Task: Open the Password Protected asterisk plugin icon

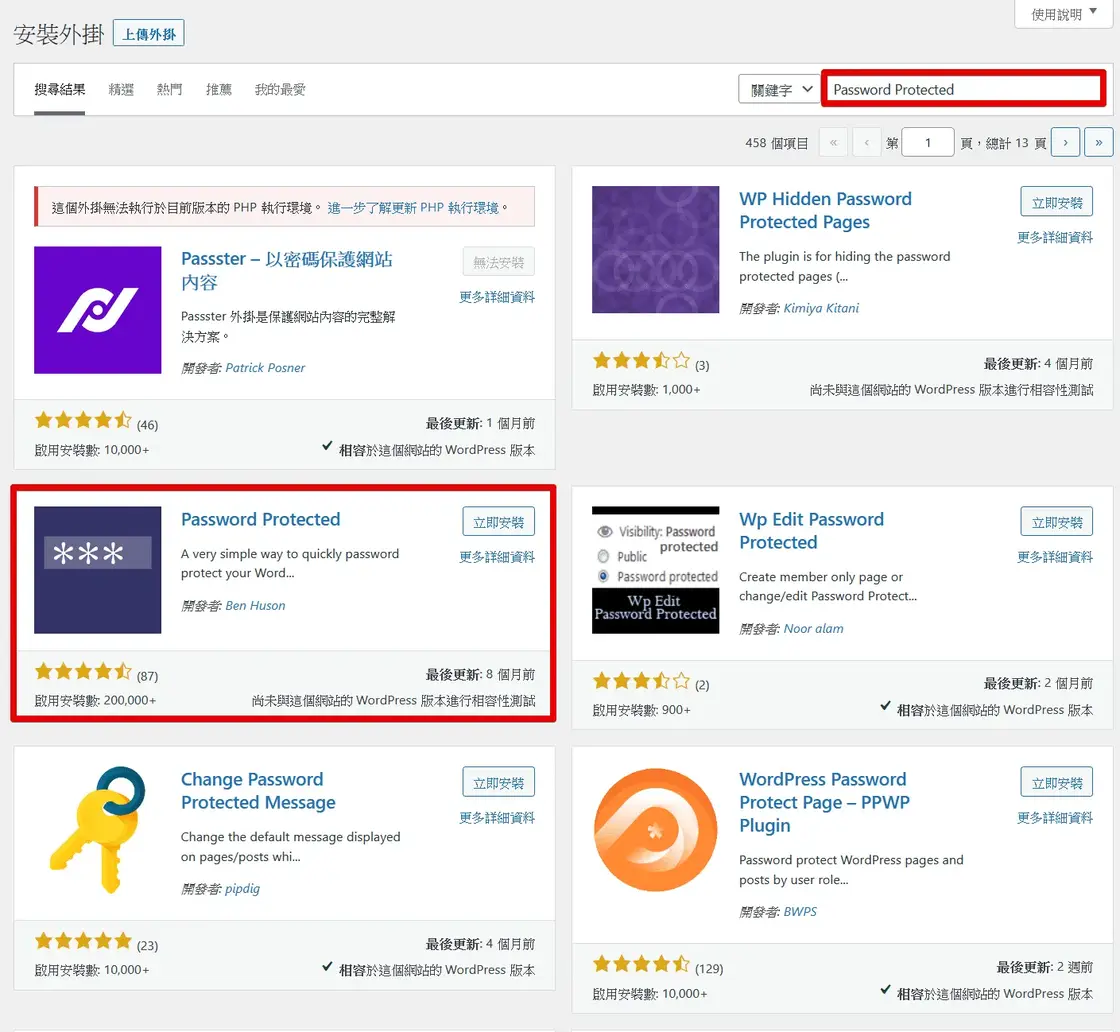Action: 97,570
